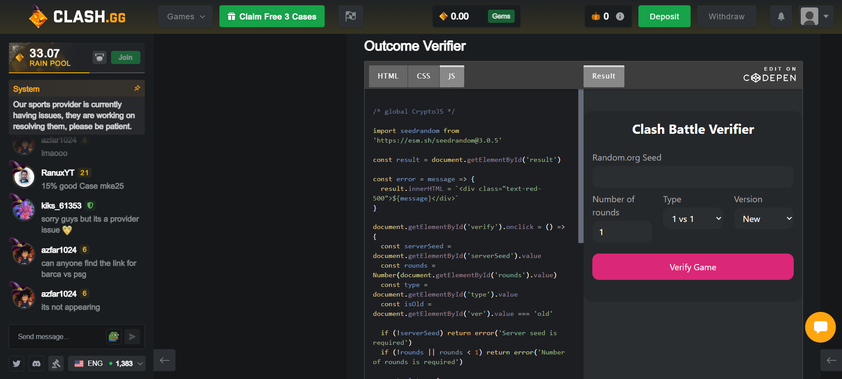Viewport: 842px width, 379px height.
Task: Click the Number of rounds input
Action: (x=622, y=232)
